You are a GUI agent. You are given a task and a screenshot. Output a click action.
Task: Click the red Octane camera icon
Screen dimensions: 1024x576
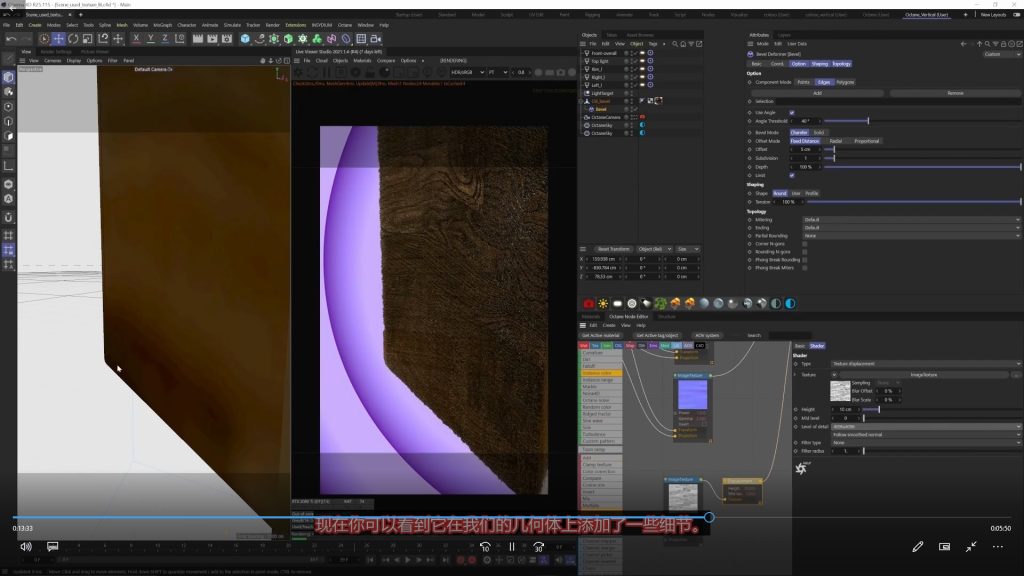point(588,304)
